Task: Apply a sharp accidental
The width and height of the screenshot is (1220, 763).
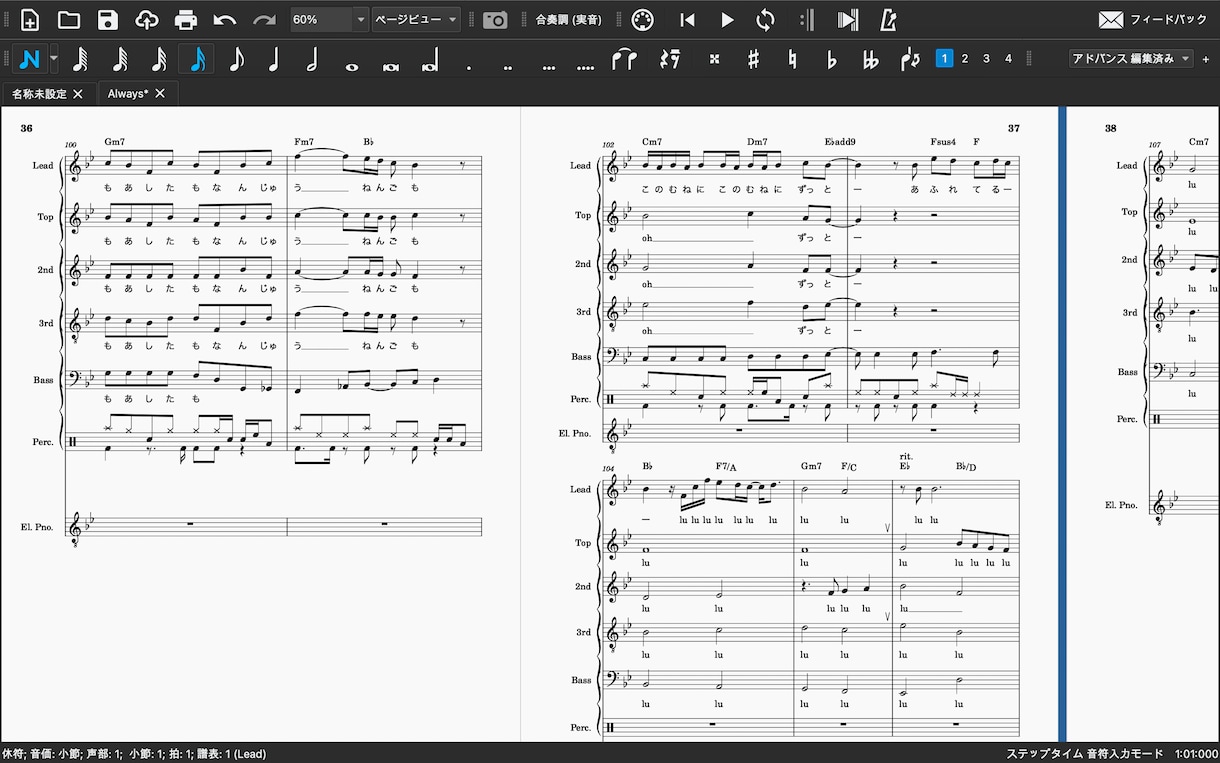Action: (754, 60)
